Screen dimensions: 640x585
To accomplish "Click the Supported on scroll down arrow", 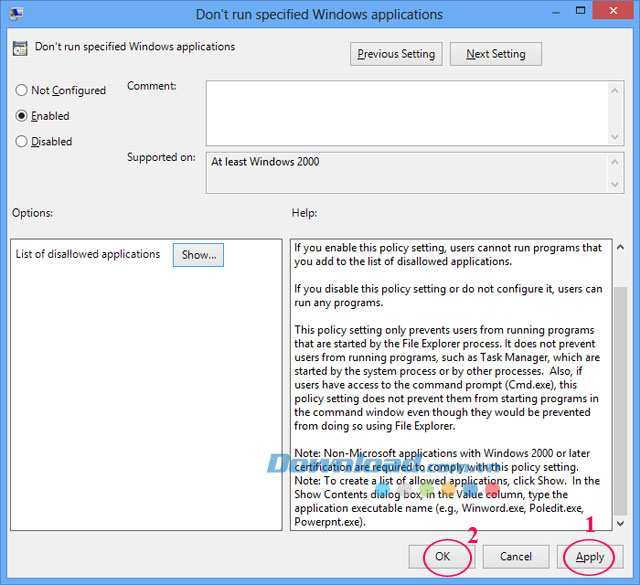I will (615, 185).
